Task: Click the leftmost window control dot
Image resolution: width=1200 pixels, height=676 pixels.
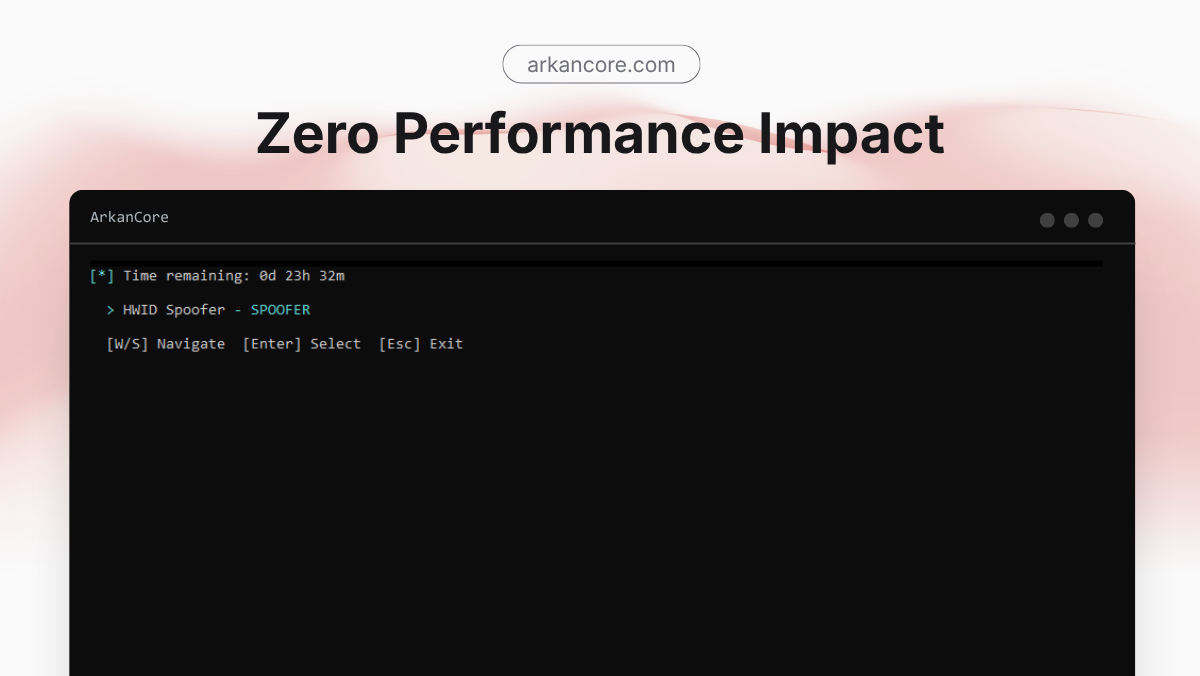Action: point(1047,220)
